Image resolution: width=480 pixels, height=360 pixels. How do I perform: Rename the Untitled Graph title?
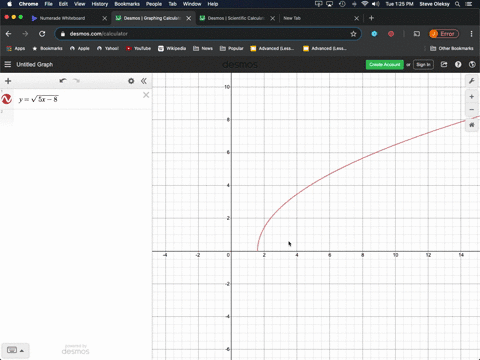point(35,64)
